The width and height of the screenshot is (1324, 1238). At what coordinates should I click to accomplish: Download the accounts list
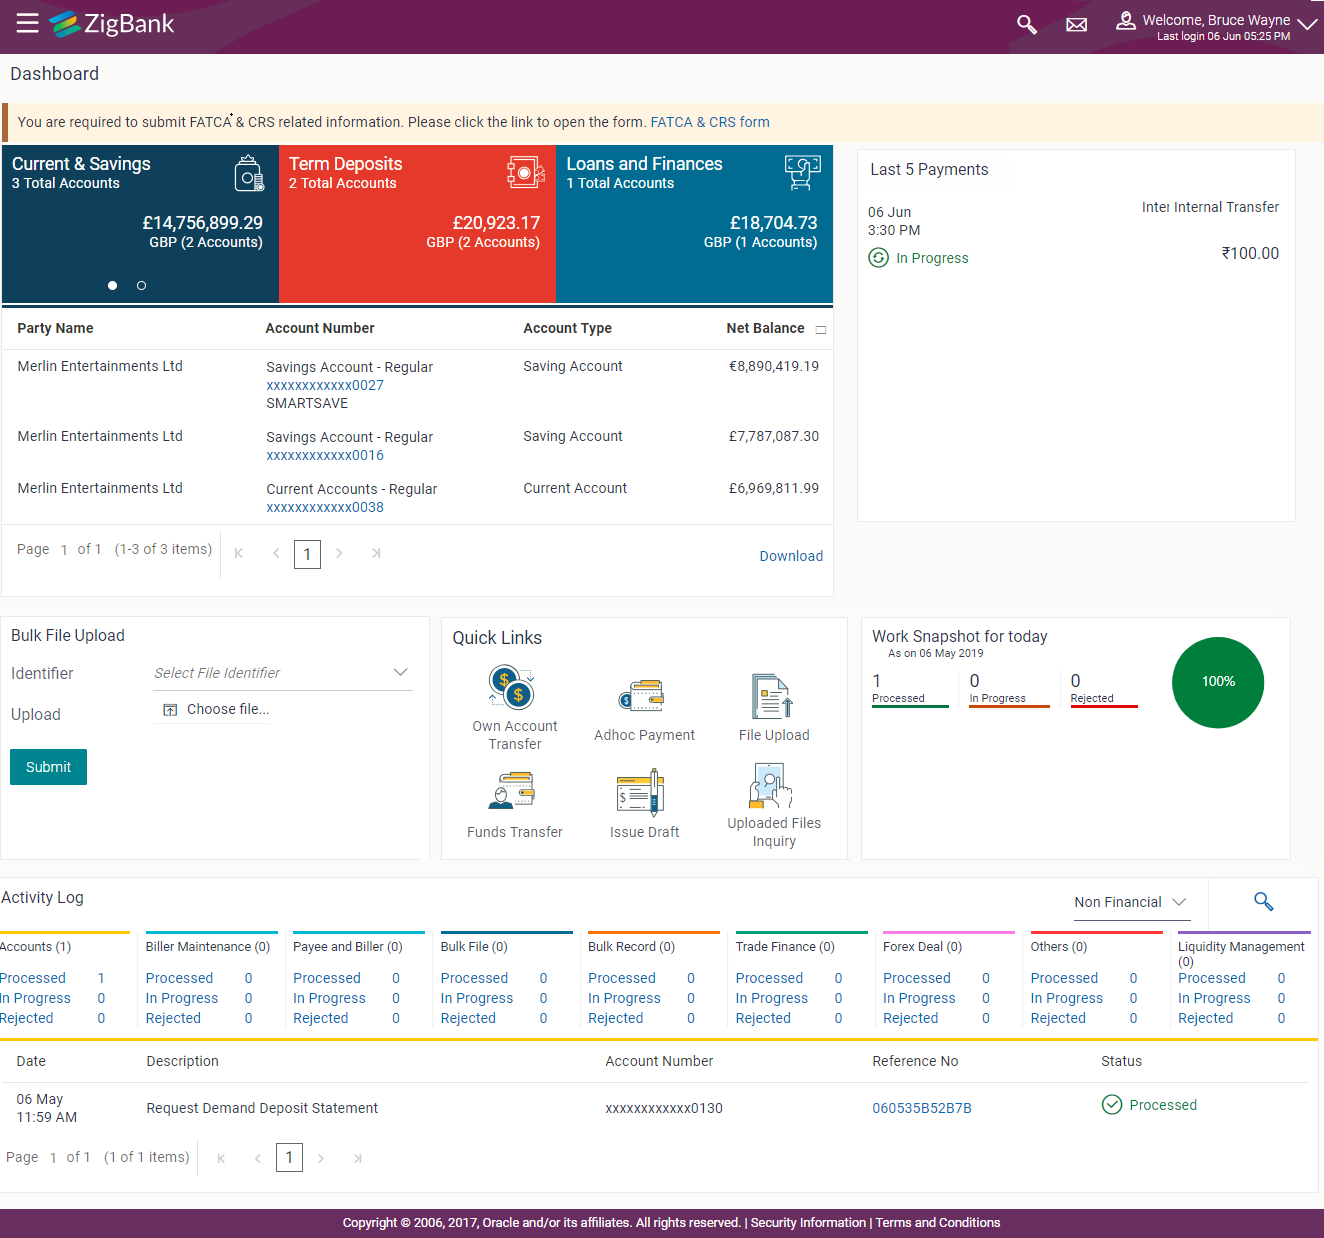(x=791, y=556)
